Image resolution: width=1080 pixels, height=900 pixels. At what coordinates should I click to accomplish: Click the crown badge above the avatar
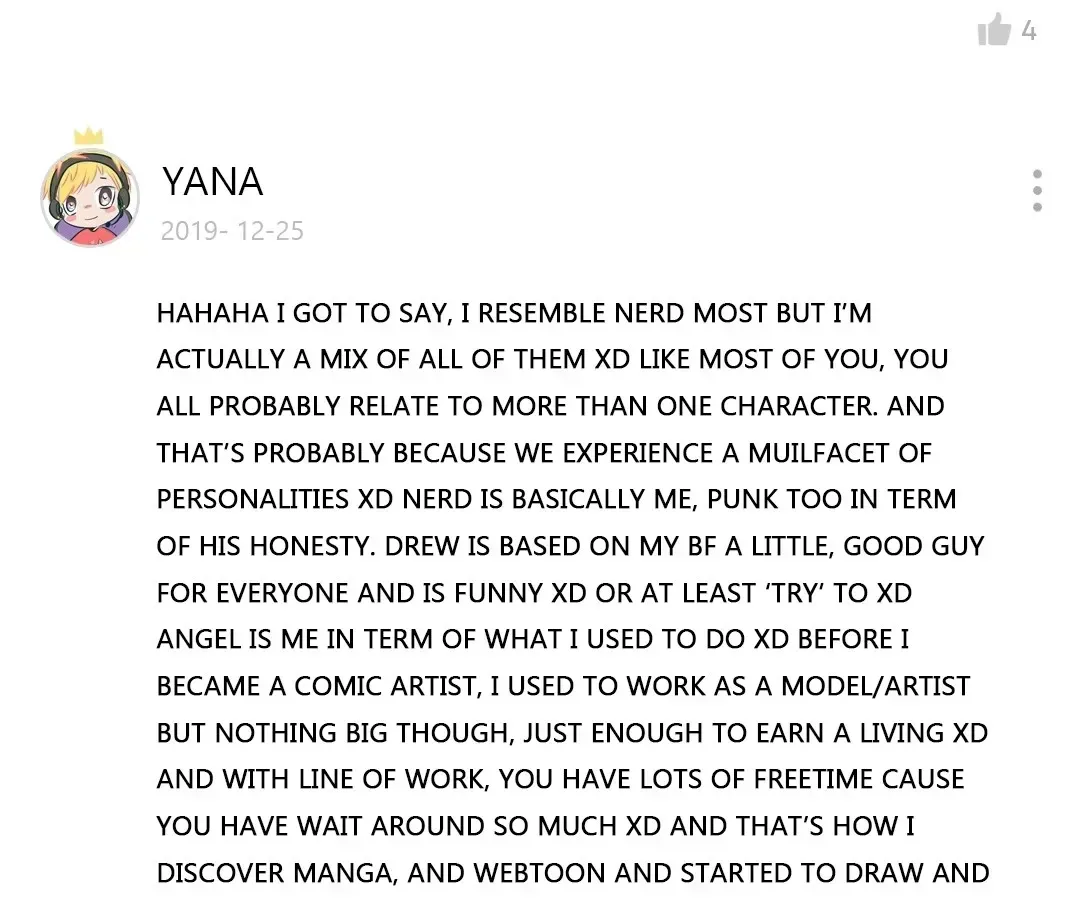pos(88,136)
